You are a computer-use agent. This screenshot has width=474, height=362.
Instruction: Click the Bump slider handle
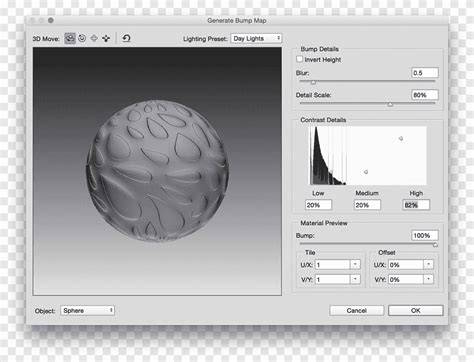435,245
